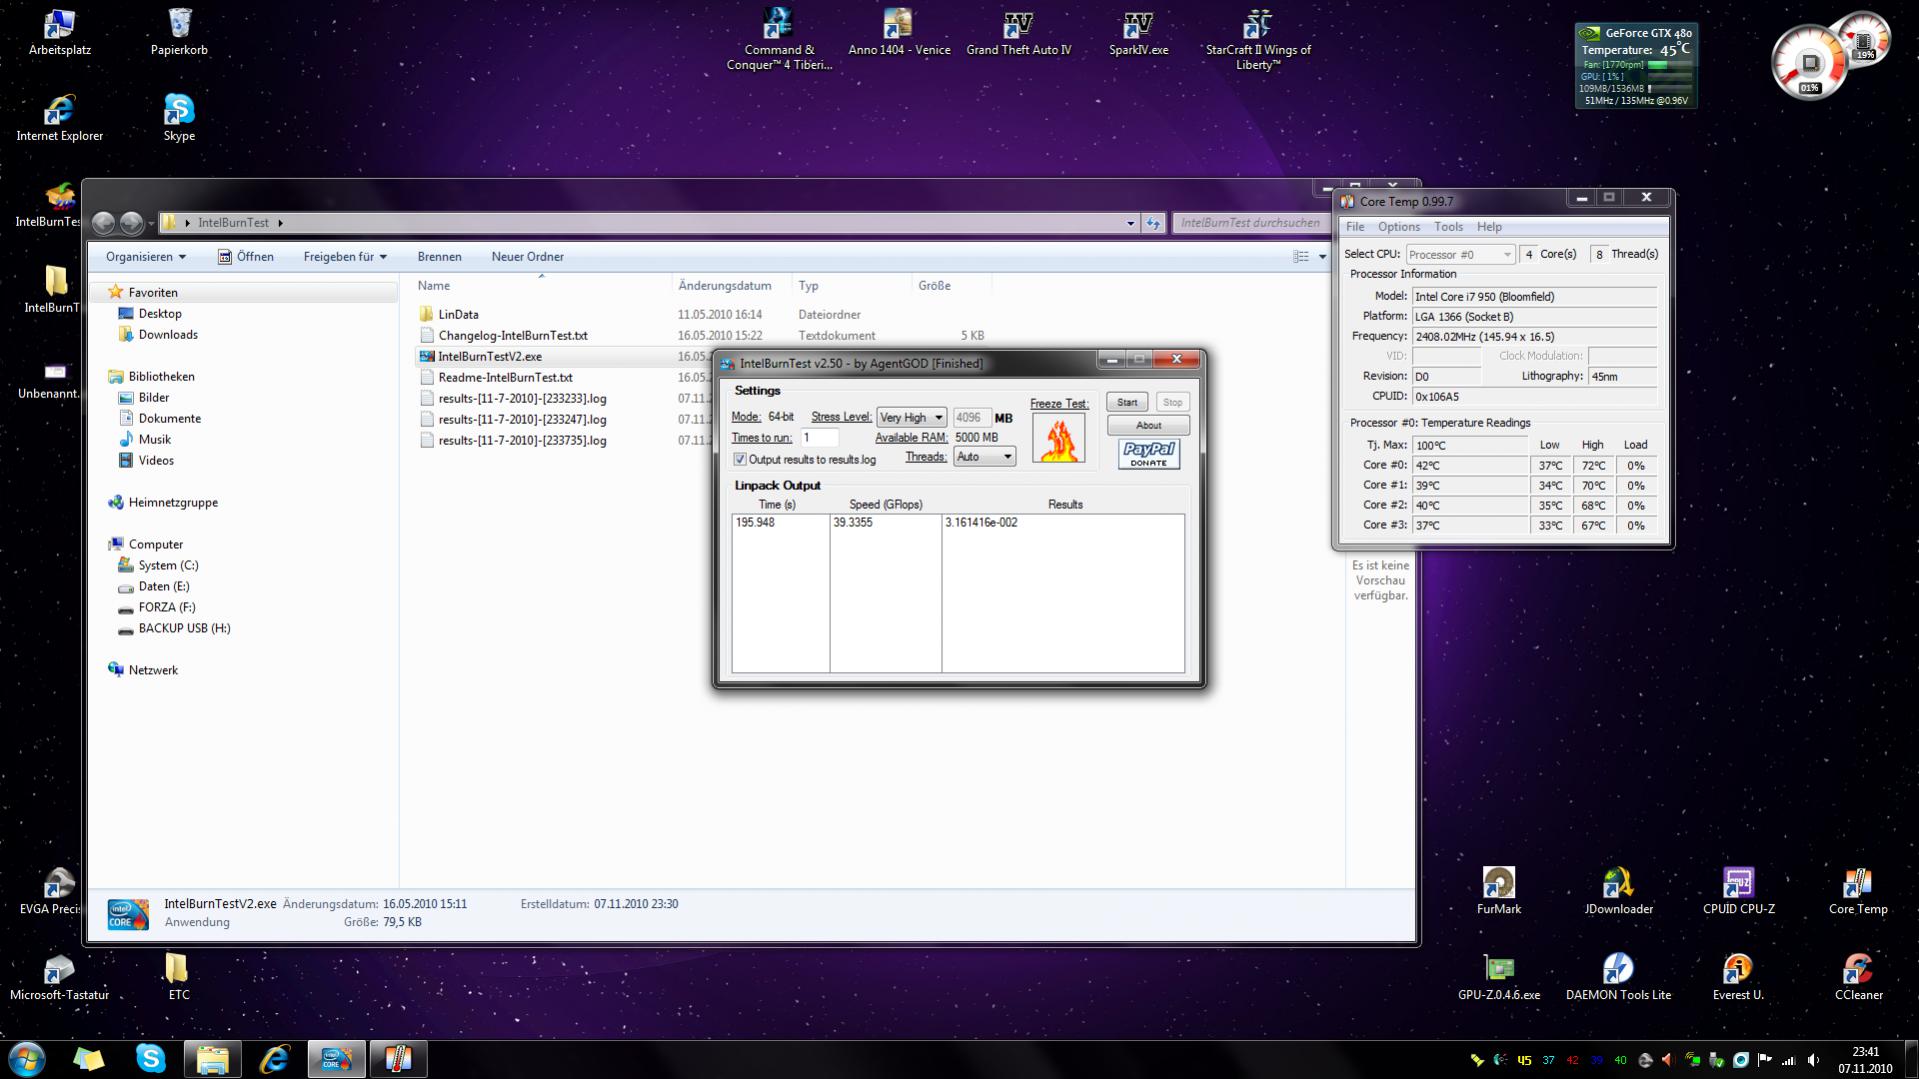1919x1079 pixels.
Task: Click the PayPal Donate button
Action: (x=1148, y=455)
